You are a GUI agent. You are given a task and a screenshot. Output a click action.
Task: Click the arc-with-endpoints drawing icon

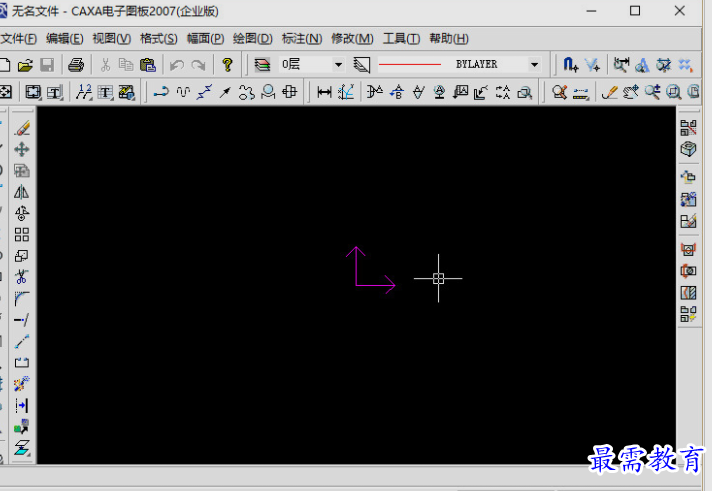pos(161,92)
